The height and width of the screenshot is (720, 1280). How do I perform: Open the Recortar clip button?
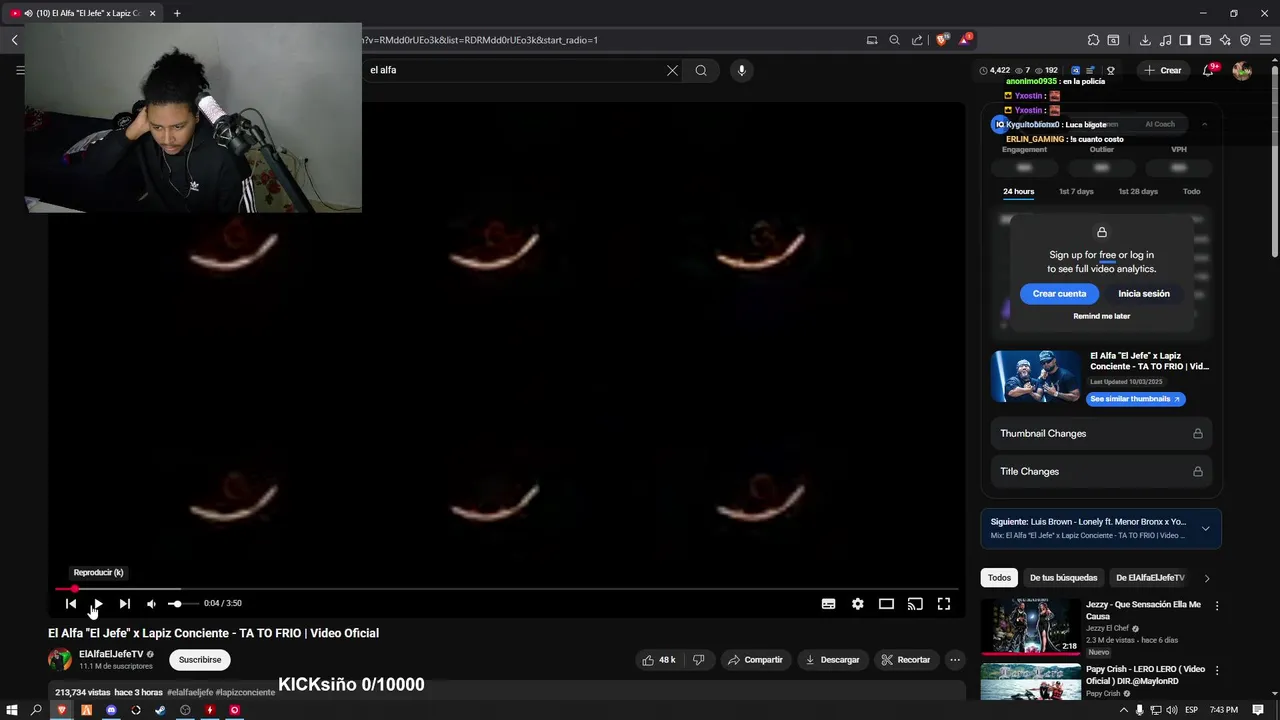(906, 660)
